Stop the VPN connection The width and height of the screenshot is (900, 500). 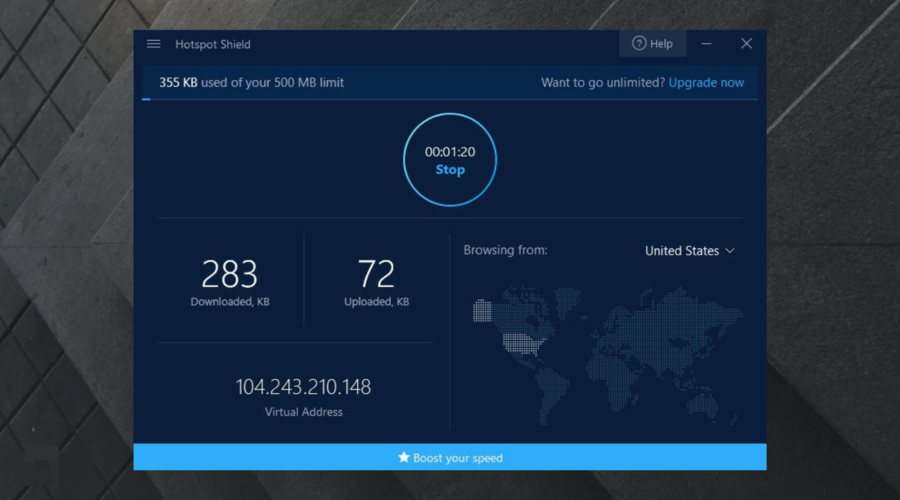click(450, 170)
